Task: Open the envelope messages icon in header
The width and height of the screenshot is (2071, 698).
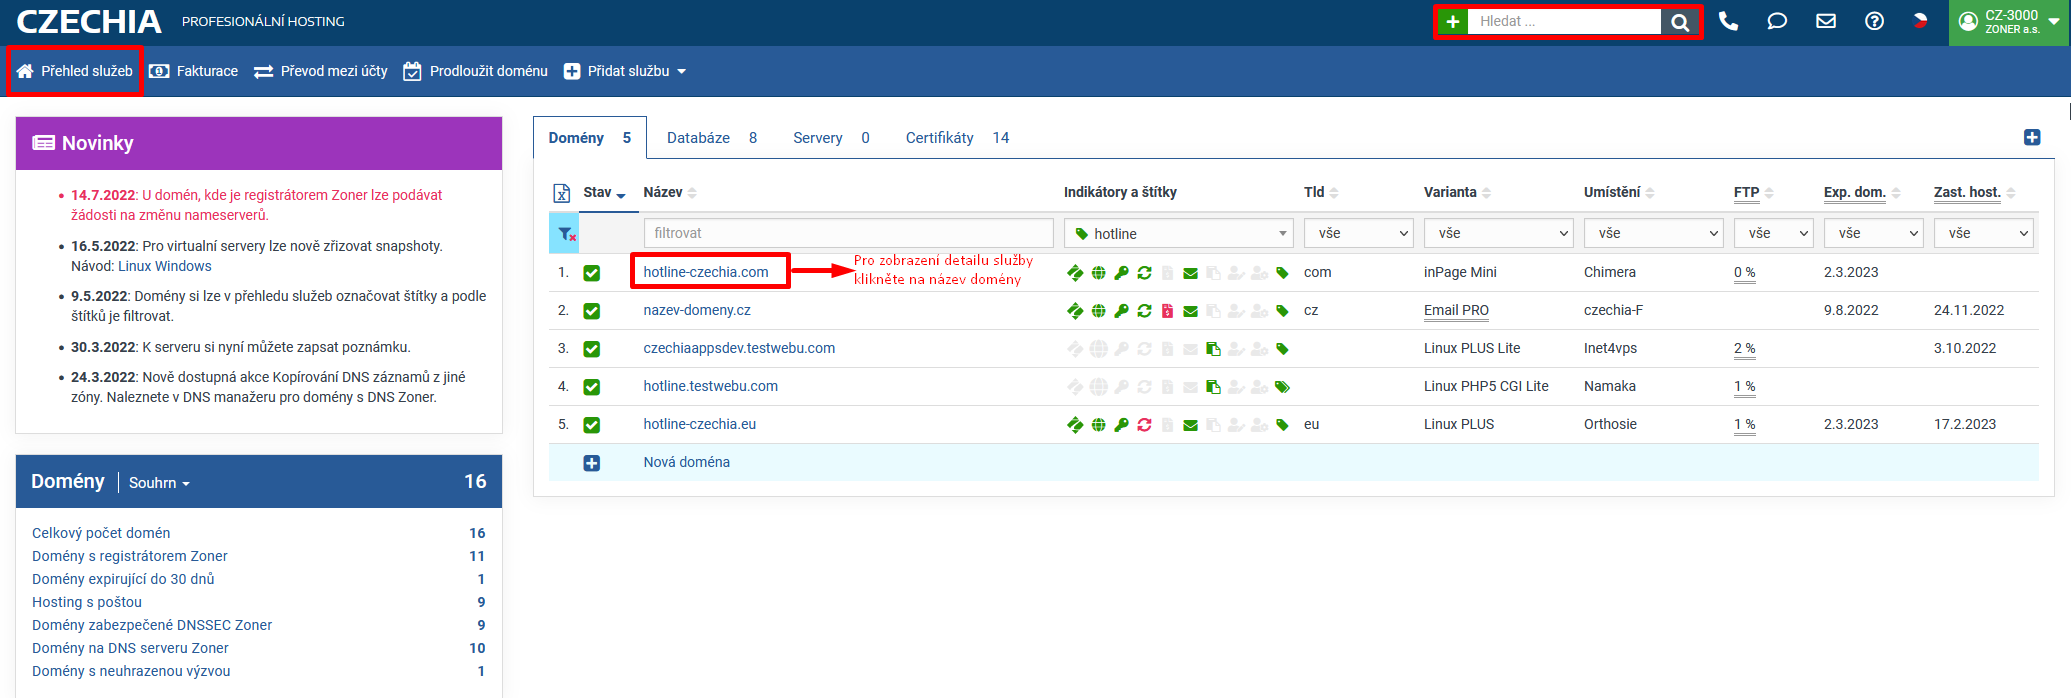Action: coord(1826,21)
